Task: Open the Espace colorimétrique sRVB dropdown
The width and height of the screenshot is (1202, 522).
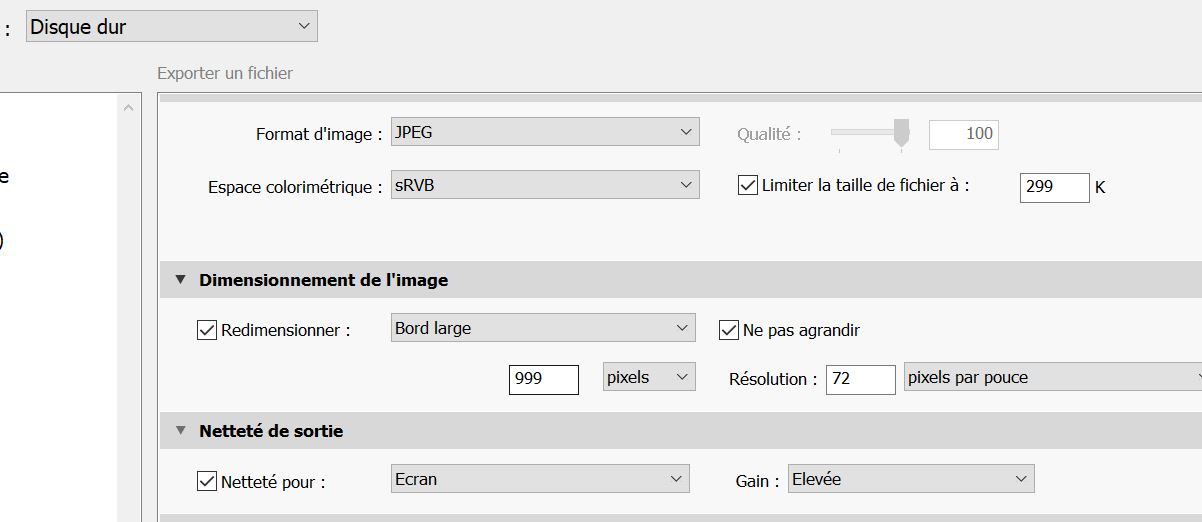Action: click(x=543, y=185)
